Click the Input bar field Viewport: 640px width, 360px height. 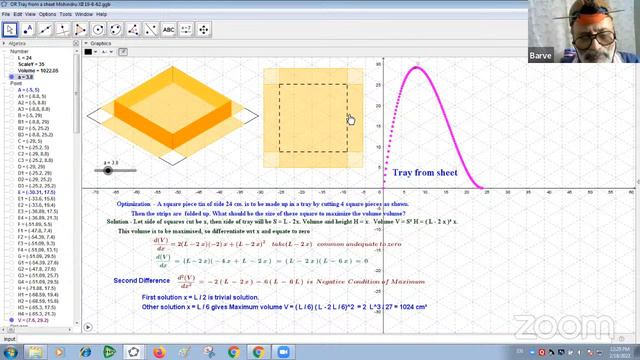tap(318, 339)
